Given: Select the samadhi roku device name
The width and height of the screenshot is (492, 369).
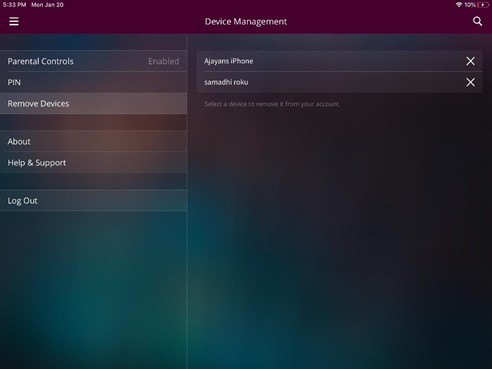Looking at the screenshot, I should pyautogui.click(x=226, y=82).
